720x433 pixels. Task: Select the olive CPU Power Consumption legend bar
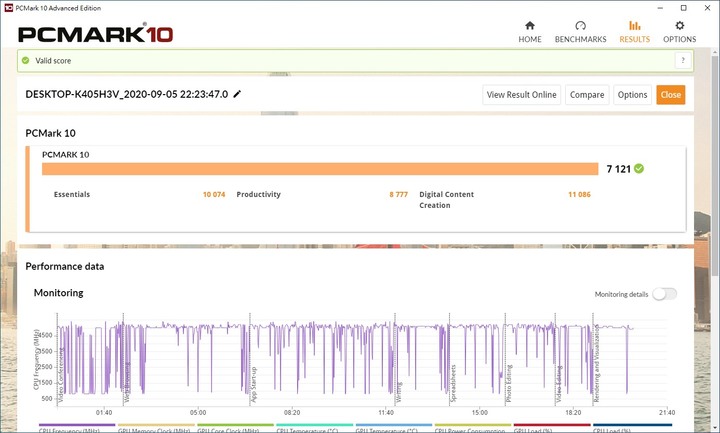[x=473, y=425]
